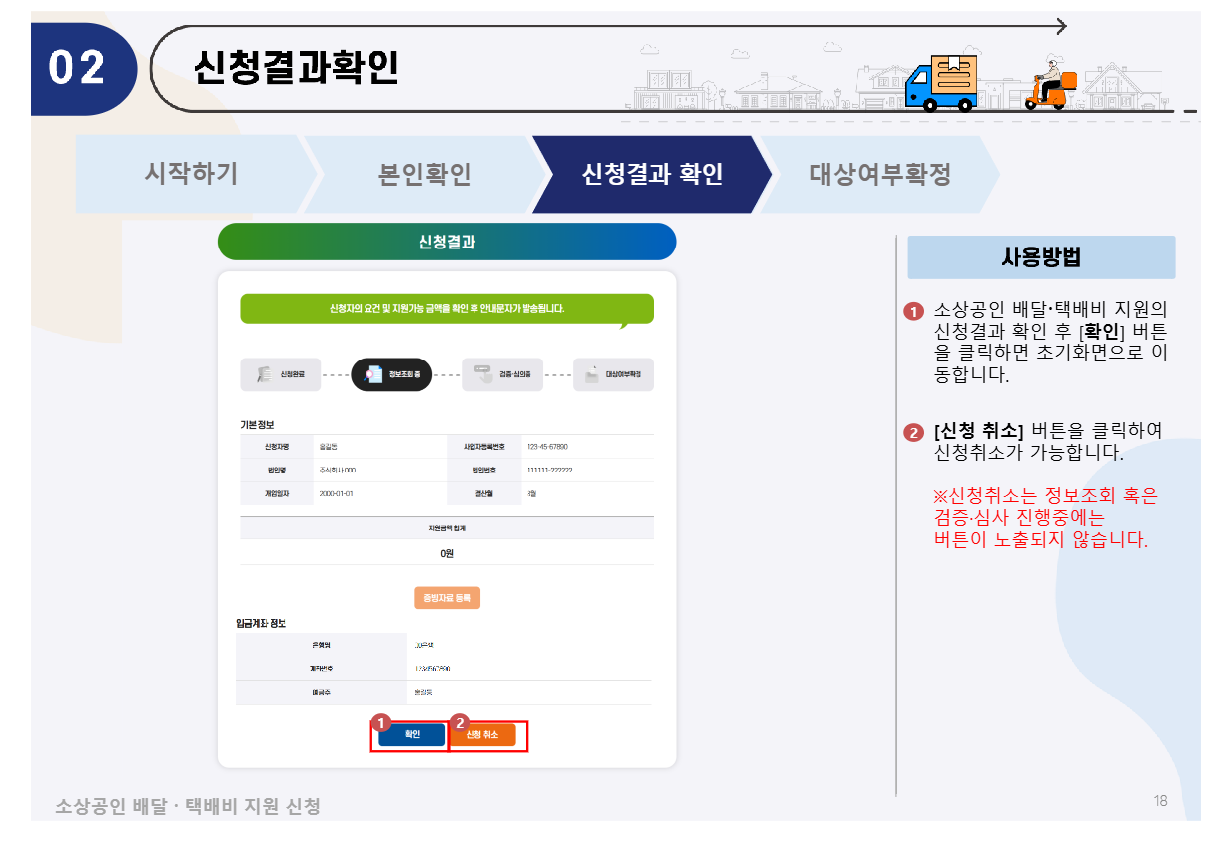Screen dimensions: 1222x844
Task: Select the 신청결과 확인 step tab
Action: tap(652, 174)
